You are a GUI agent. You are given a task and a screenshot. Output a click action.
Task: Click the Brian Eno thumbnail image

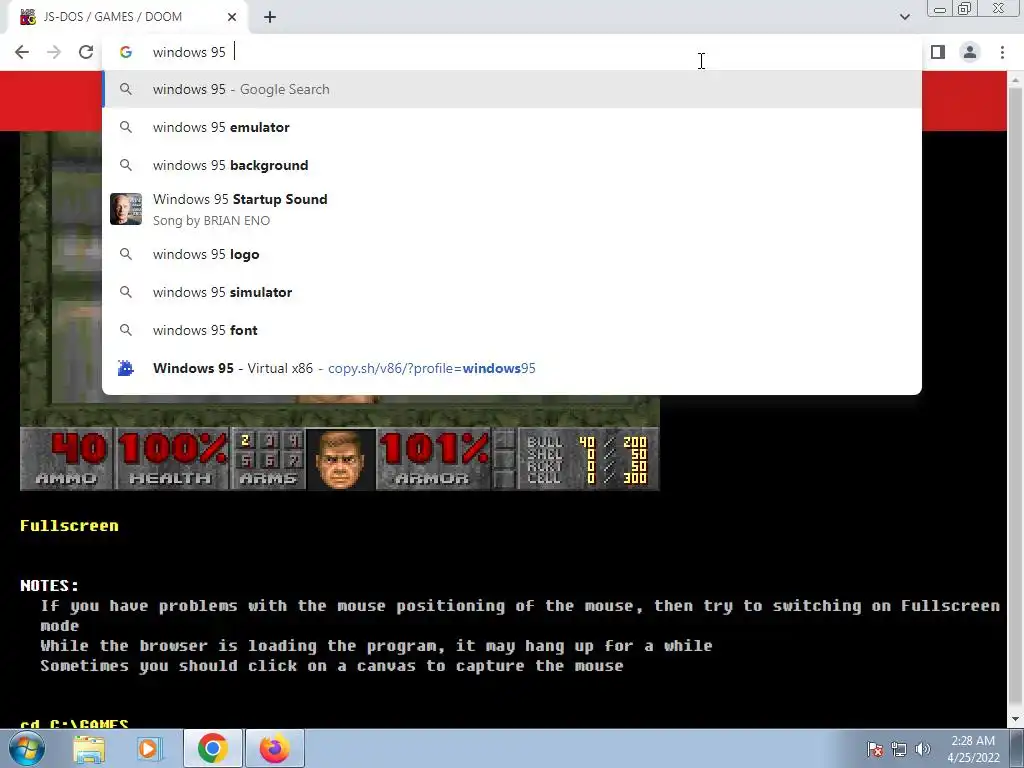[x=125, y=209]
